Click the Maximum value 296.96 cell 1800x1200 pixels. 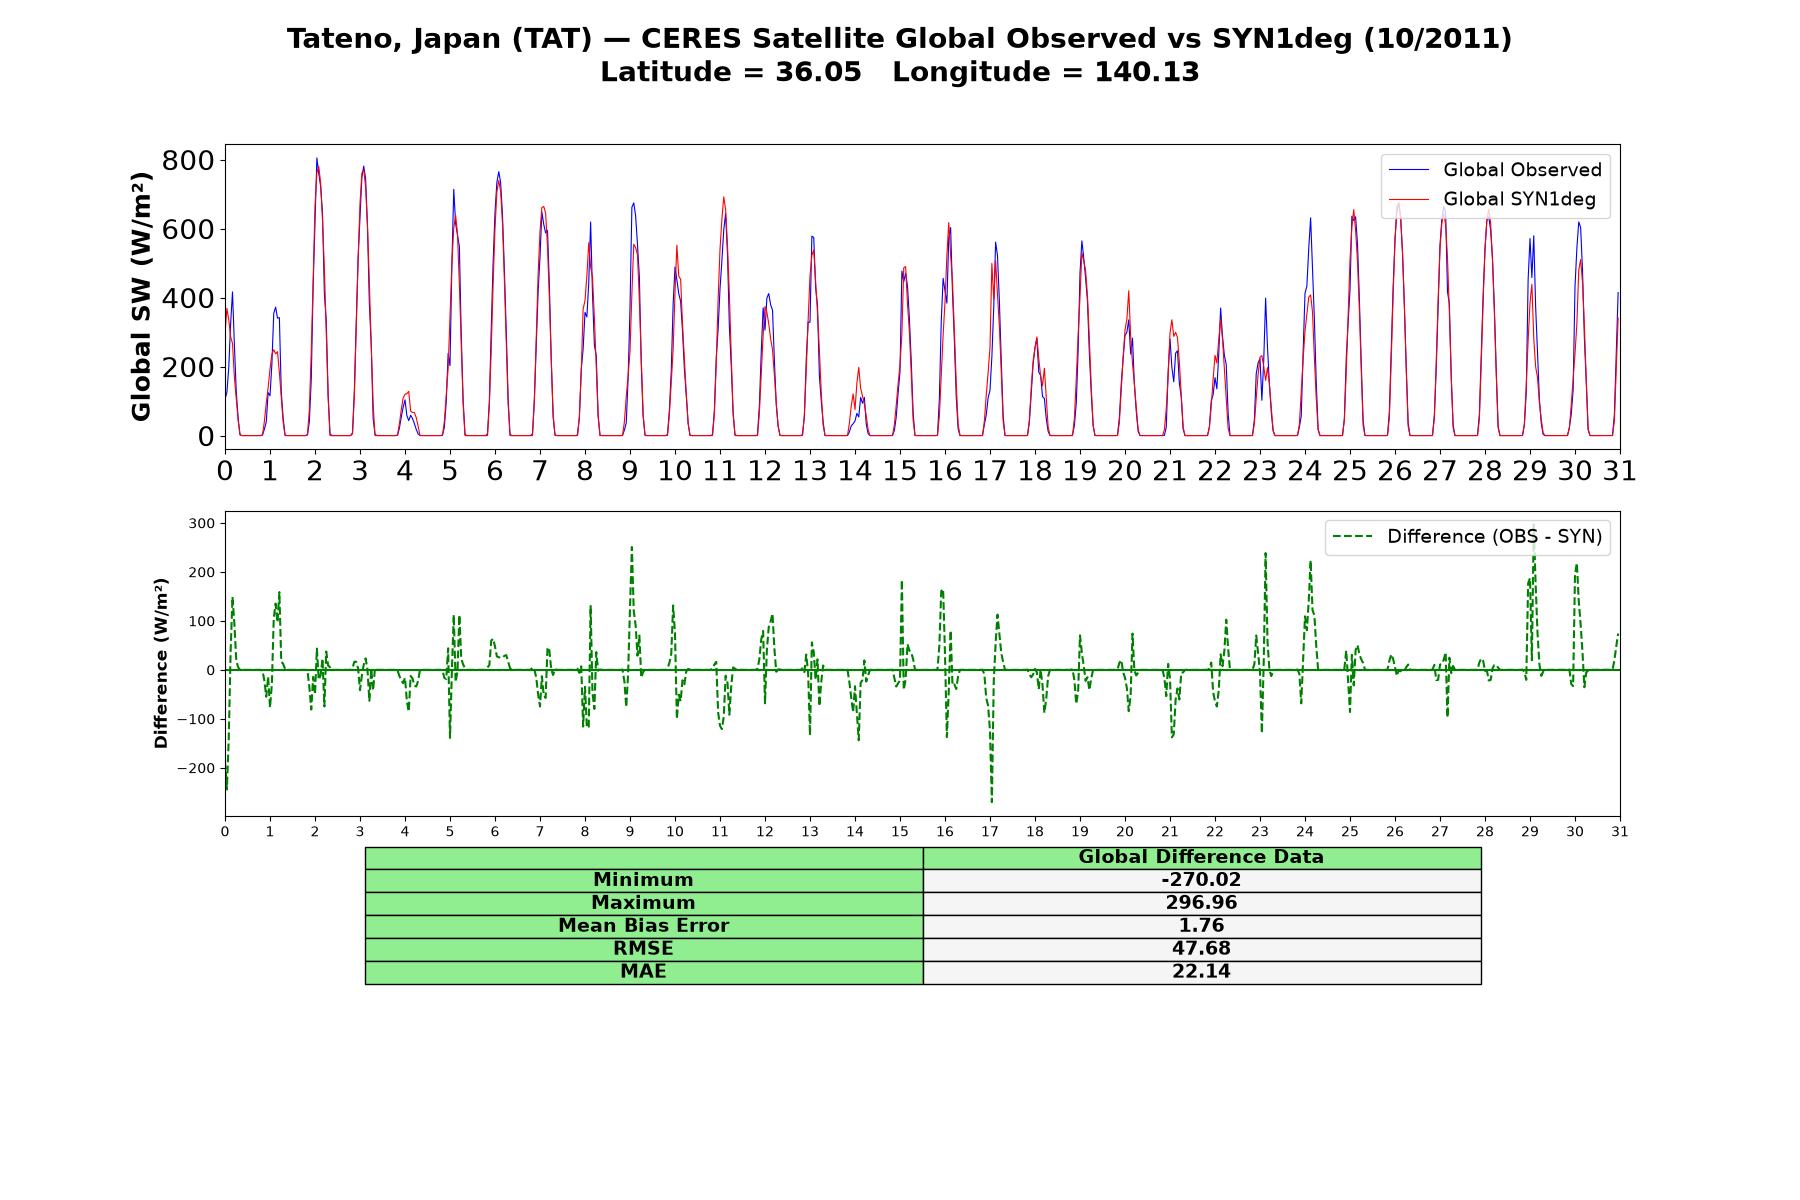tap(1202, 903)
